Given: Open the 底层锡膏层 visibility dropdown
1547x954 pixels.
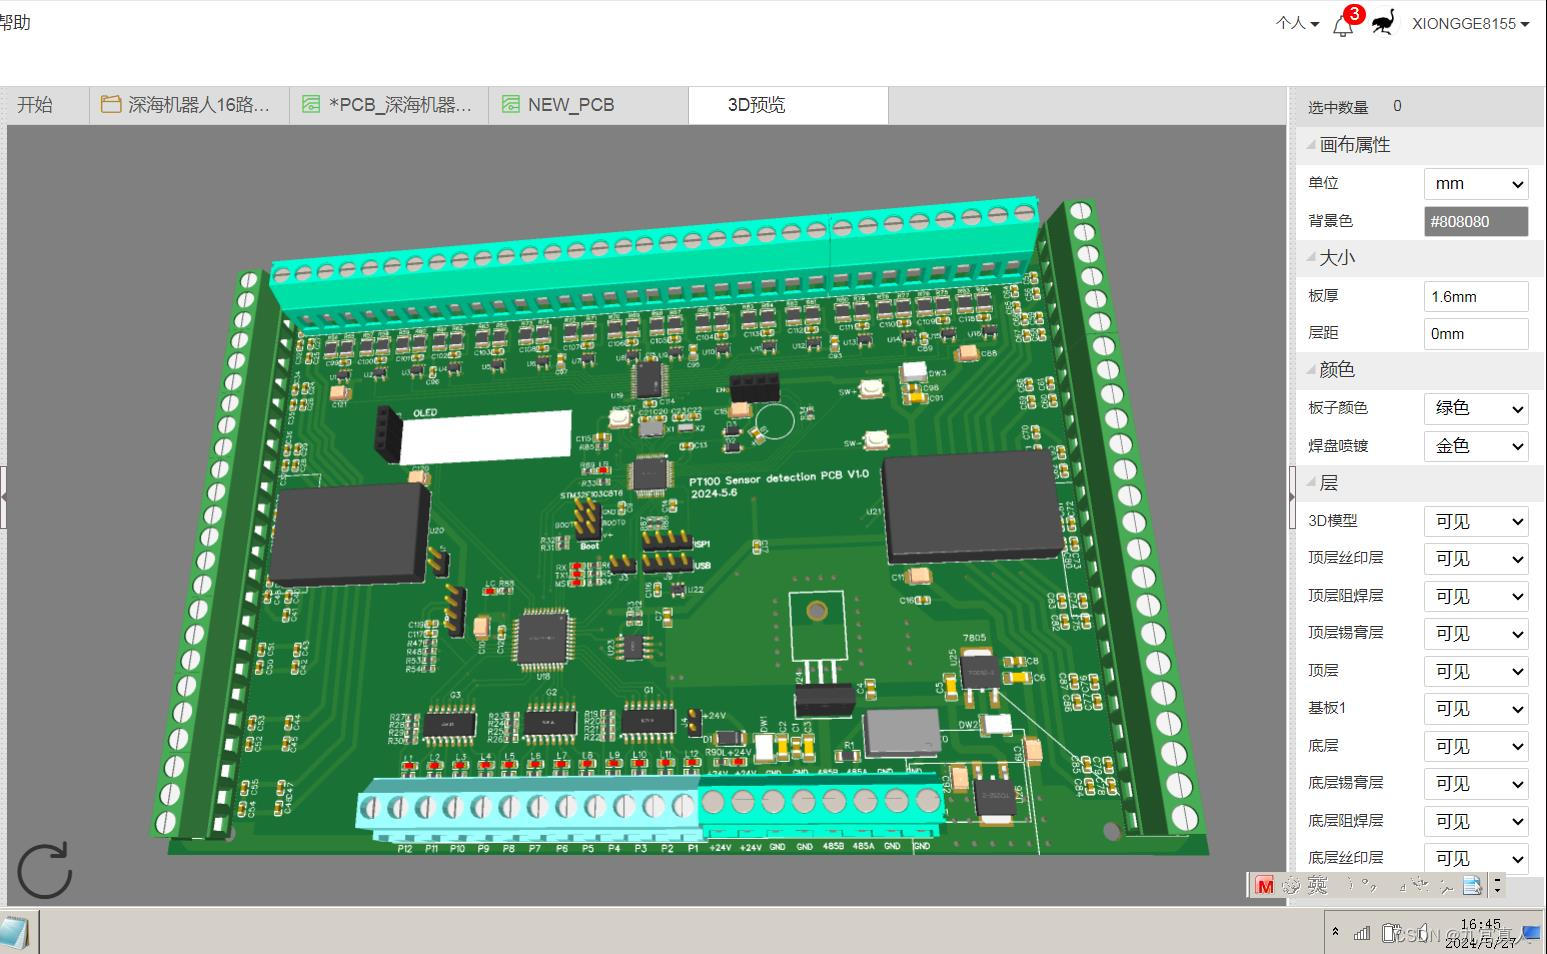Looking at the screenshot, I should 1476,784.
